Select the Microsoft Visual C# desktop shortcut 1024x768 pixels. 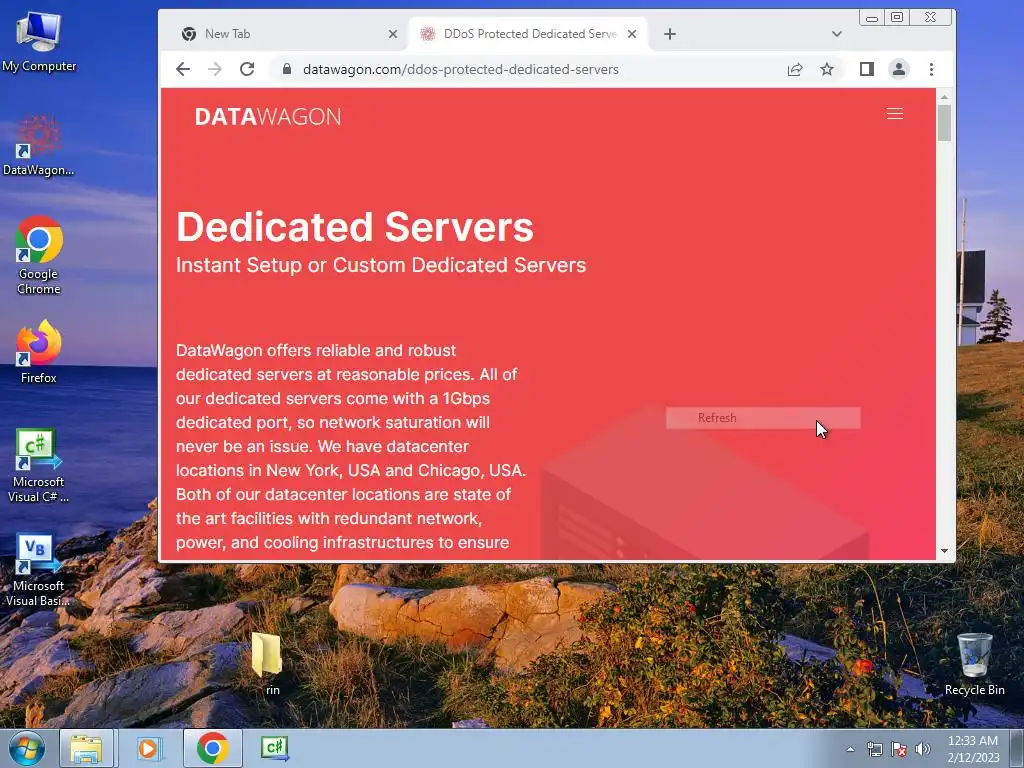[39, 466]
